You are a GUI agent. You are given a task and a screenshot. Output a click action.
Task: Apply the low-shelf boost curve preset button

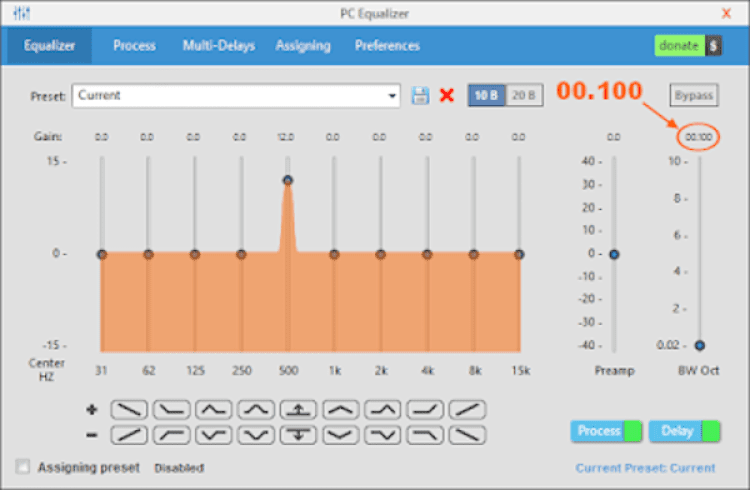[x=171, y=410]
